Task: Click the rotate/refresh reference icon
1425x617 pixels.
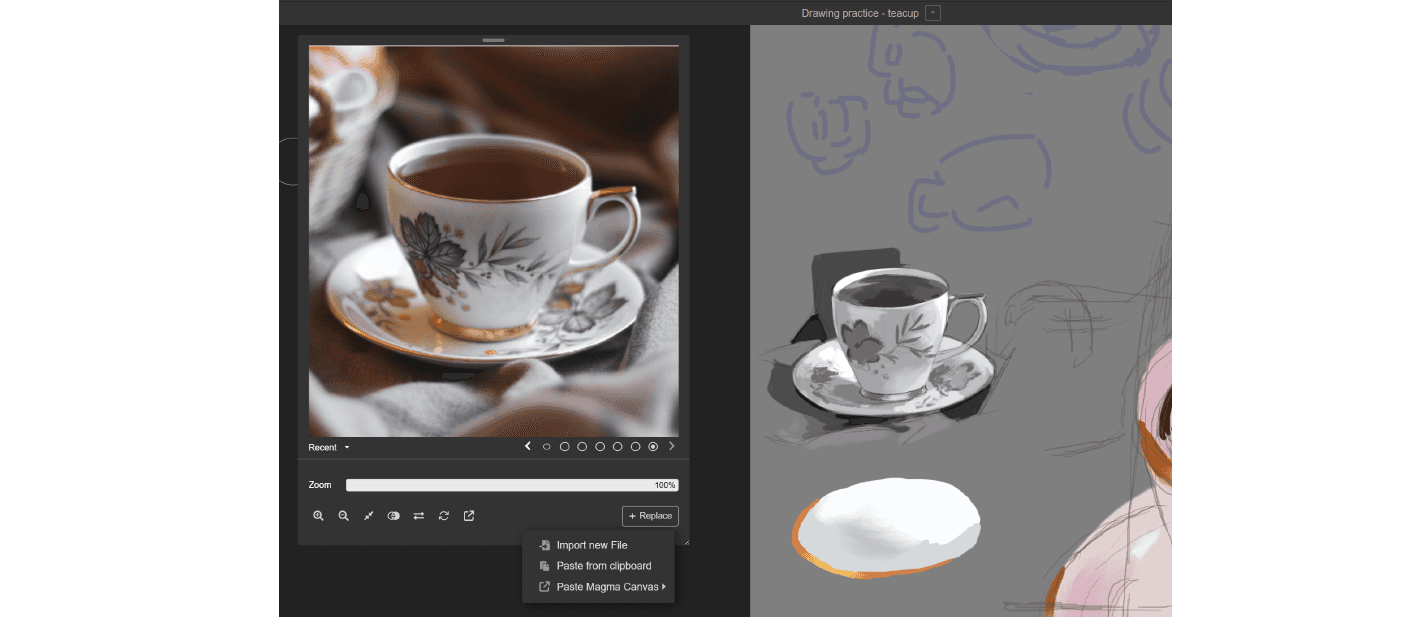Action: [444, 516]
